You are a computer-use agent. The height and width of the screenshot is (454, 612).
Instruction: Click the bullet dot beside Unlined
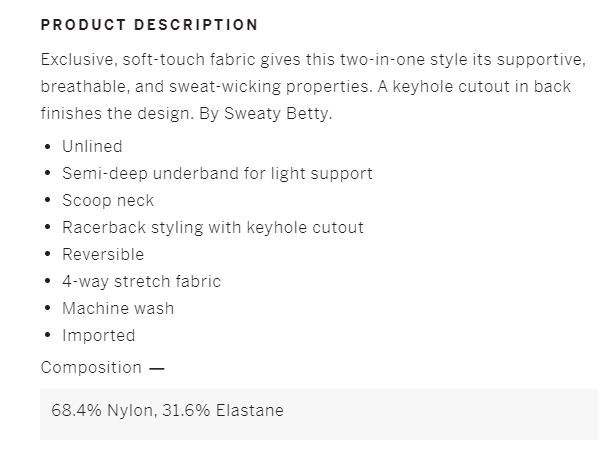48,147
